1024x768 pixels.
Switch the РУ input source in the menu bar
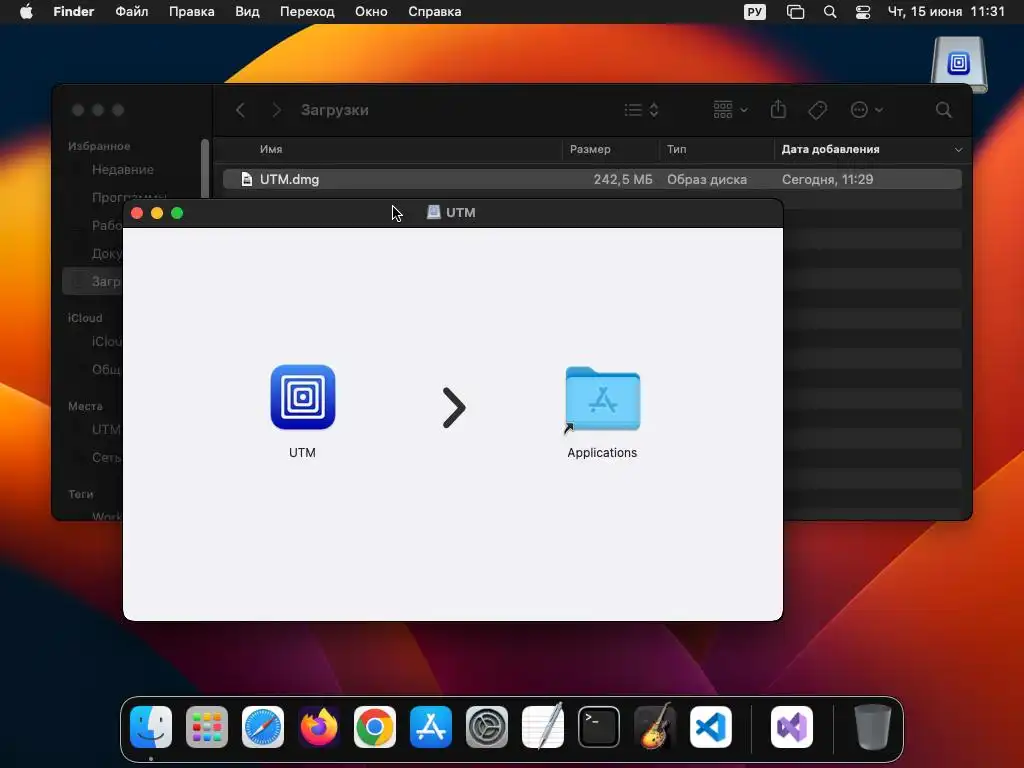coord(754,12)
